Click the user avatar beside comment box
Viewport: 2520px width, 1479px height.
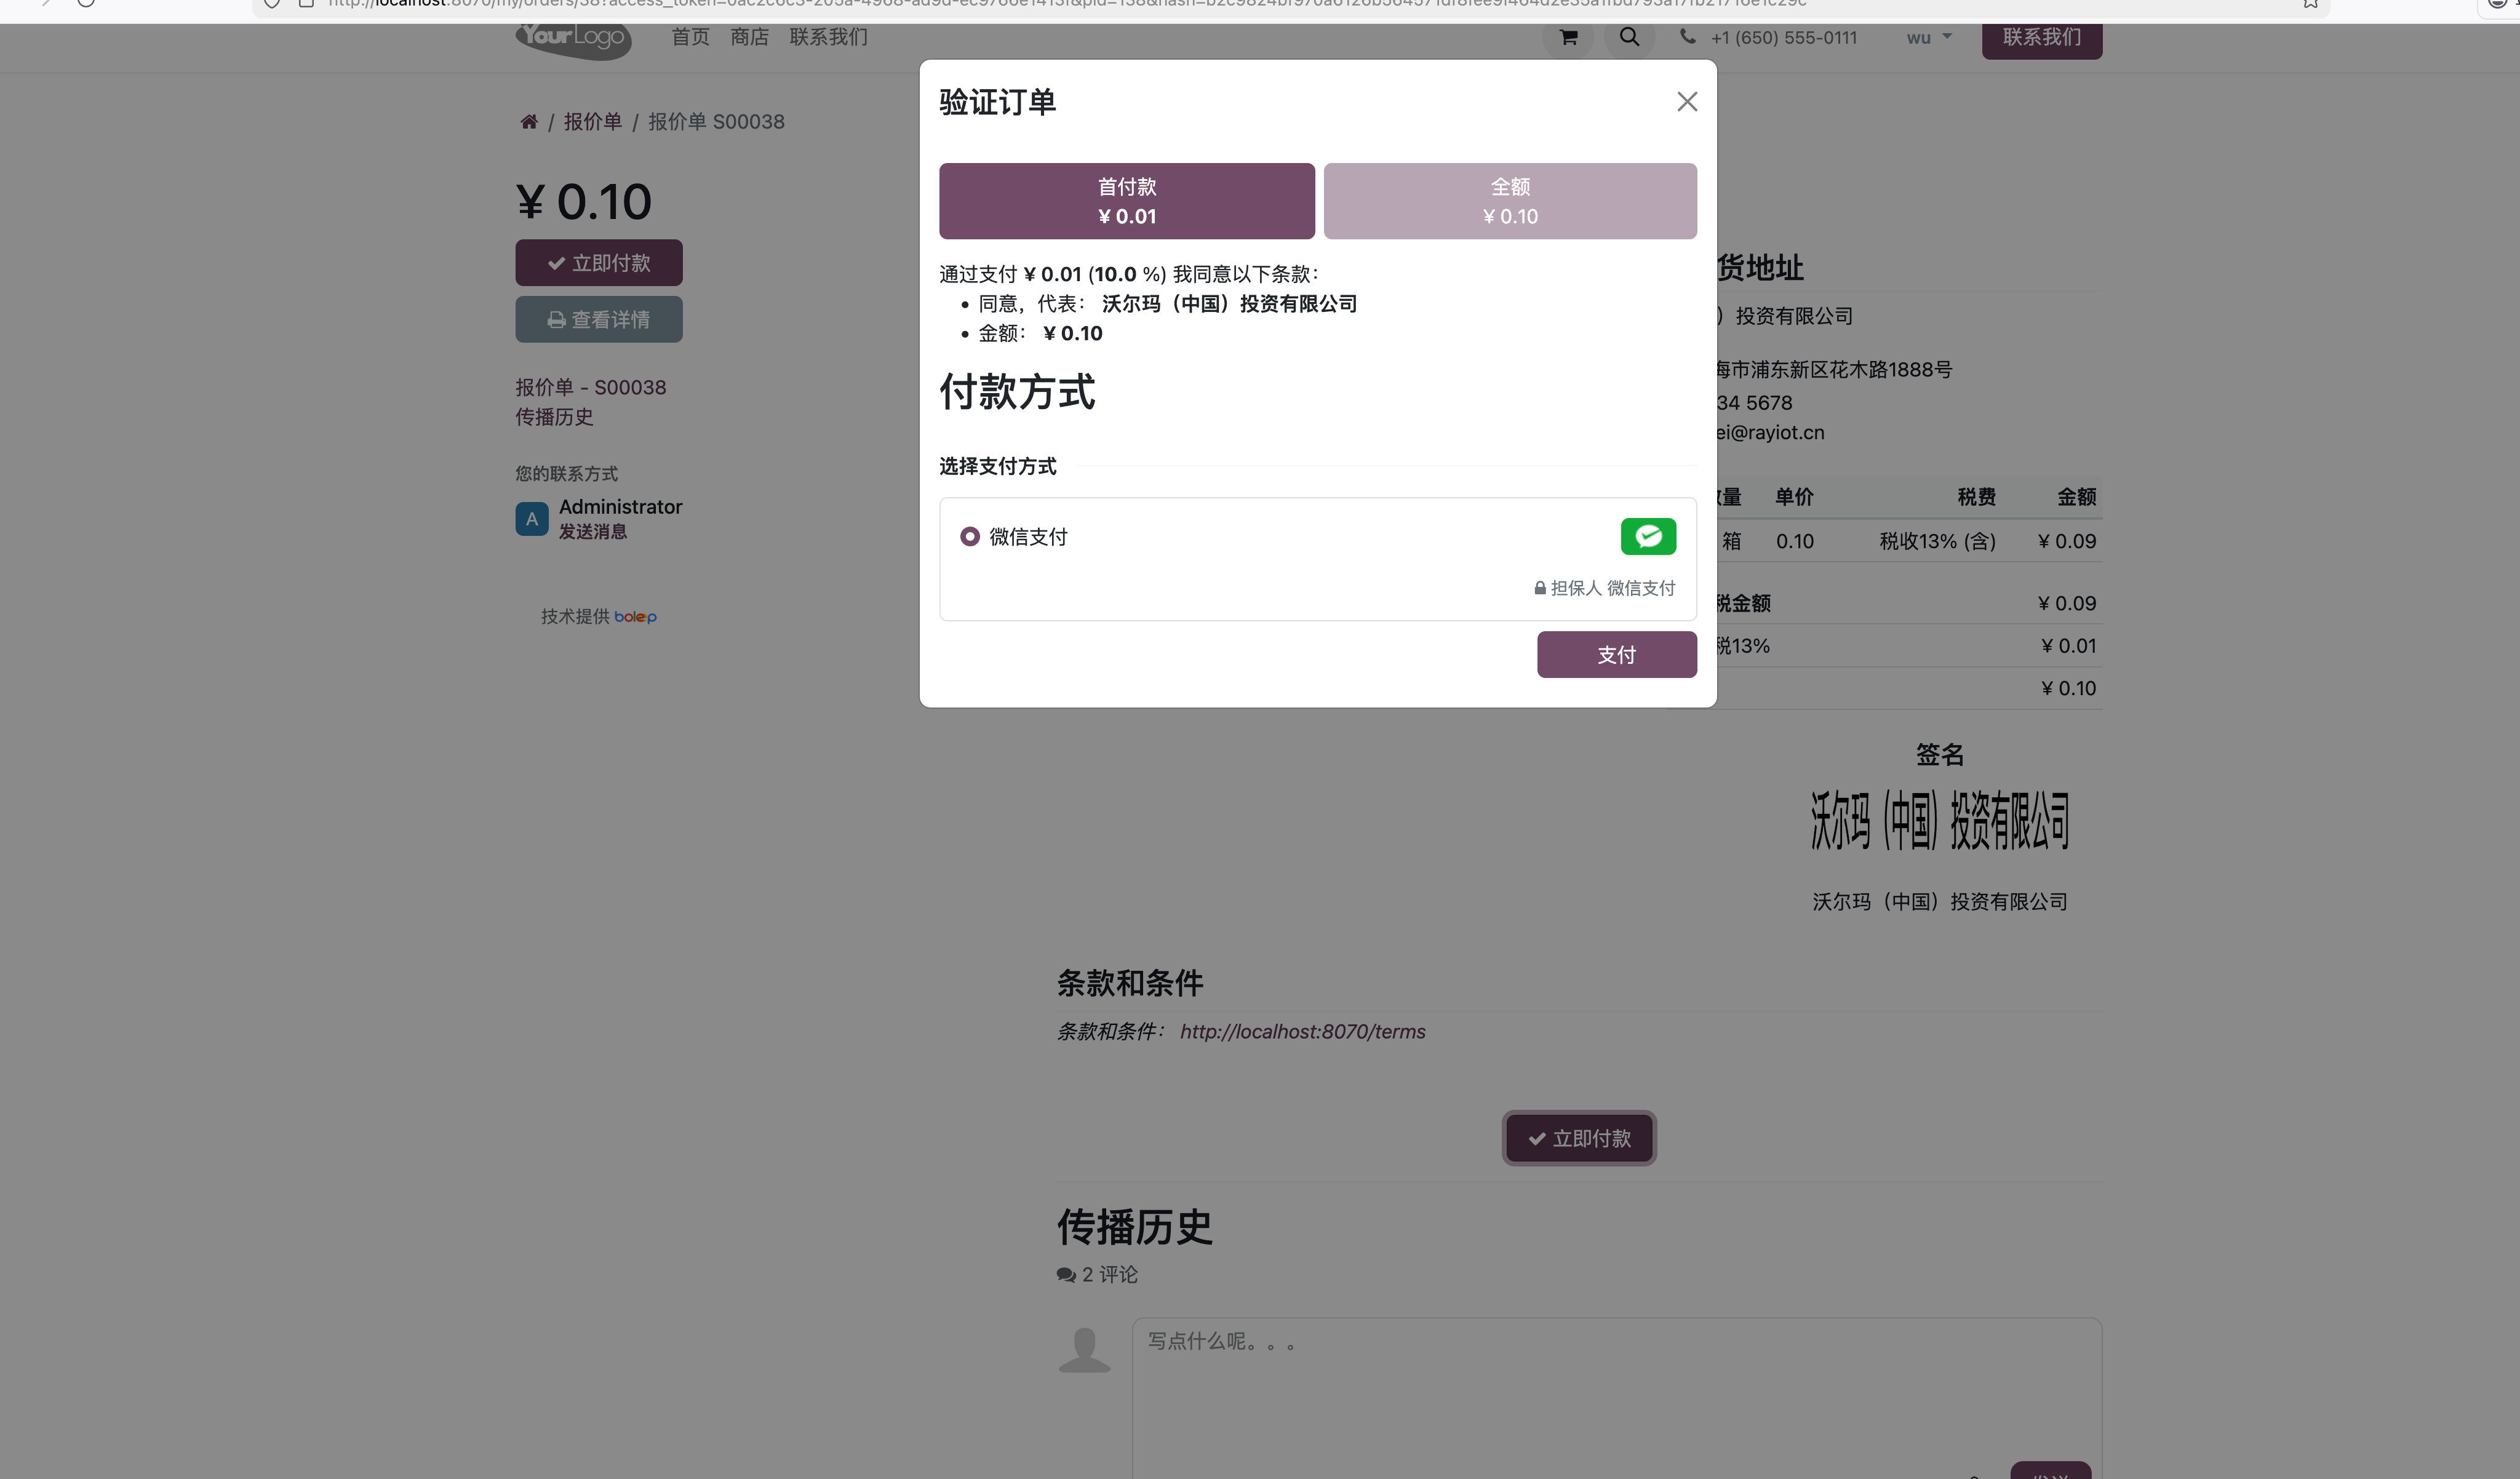pos(1085,1350)
